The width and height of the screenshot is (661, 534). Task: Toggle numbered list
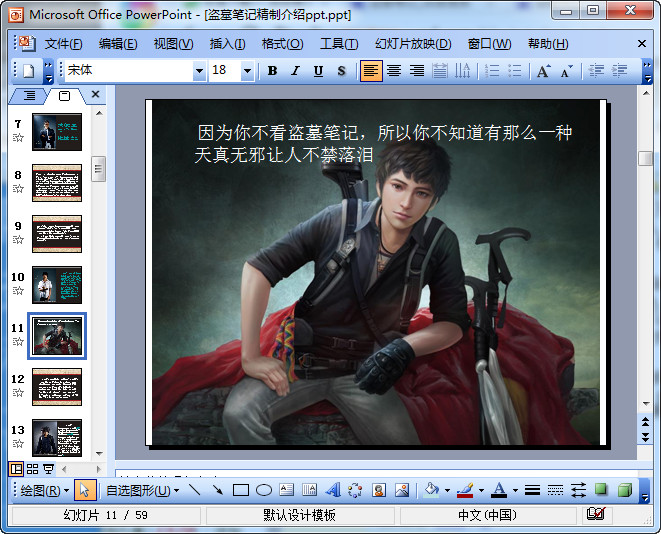[492, 70]
